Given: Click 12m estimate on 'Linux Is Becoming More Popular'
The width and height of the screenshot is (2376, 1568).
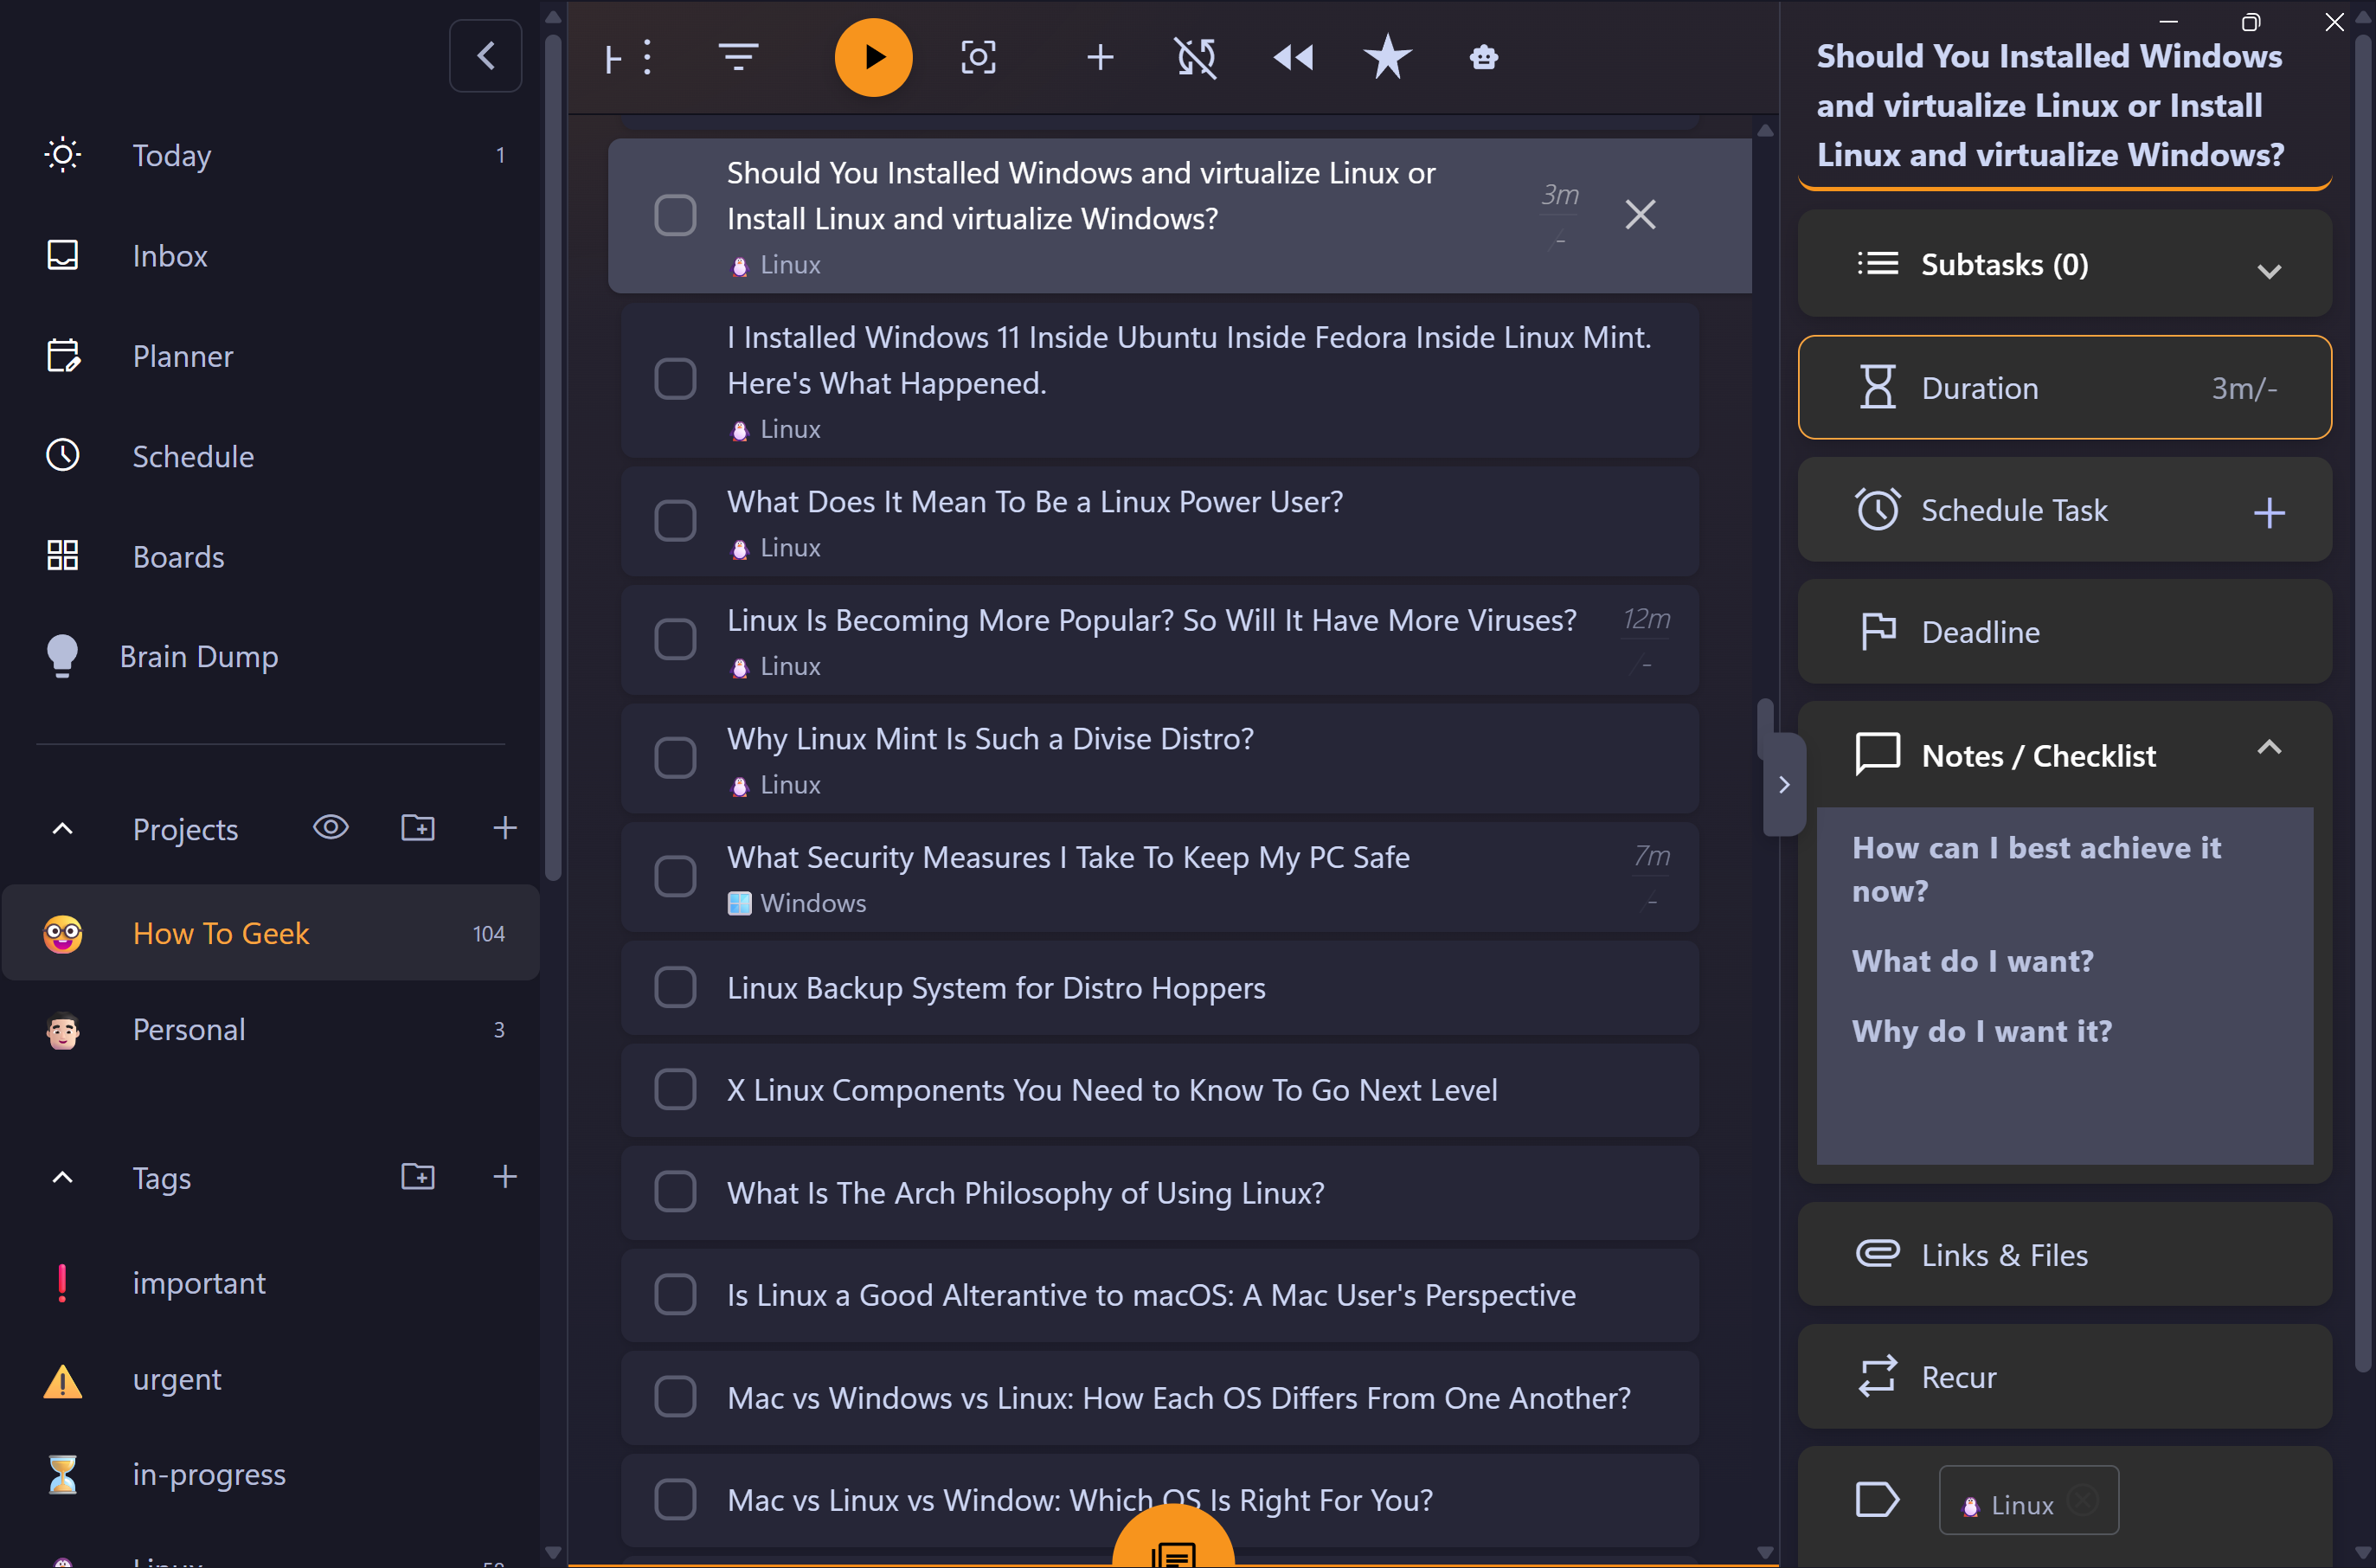Looking at the screenshot, I should [x=1645, y=619].
